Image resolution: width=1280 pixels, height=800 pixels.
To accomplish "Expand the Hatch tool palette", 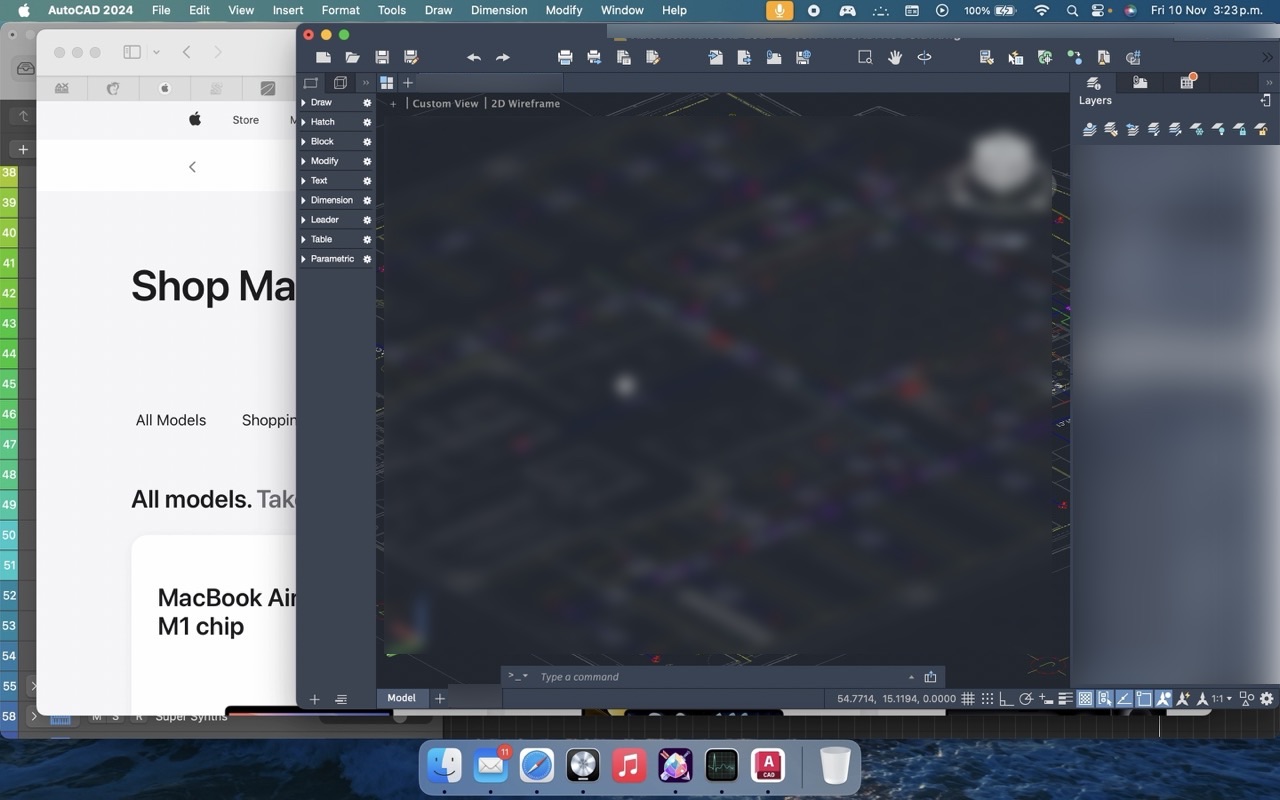I will tap(304, 121).
